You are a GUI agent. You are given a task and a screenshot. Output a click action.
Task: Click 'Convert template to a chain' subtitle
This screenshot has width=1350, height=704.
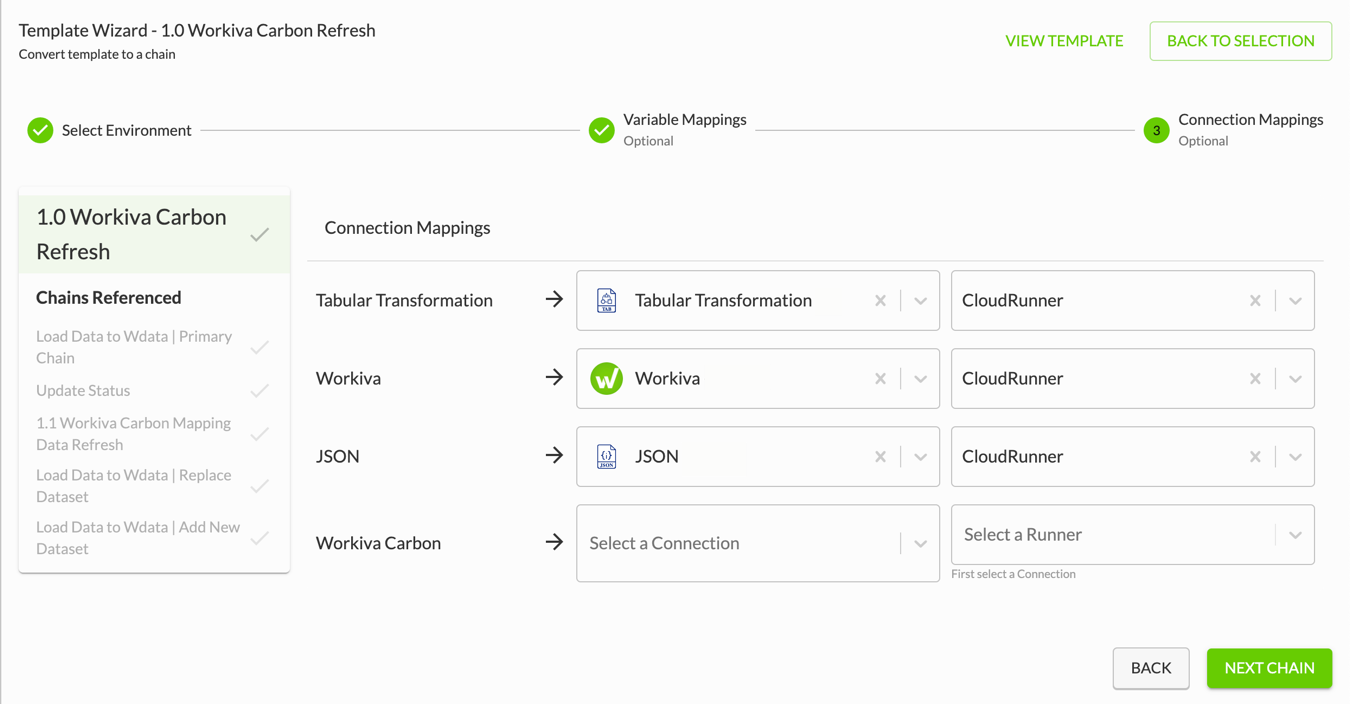pyautogui.click(x=97, y=54)
